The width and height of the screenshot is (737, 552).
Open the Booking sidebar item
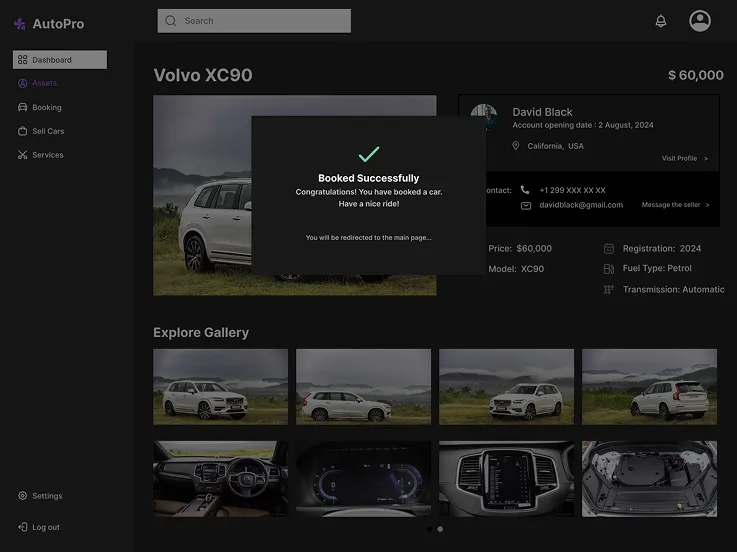point(46,107)
